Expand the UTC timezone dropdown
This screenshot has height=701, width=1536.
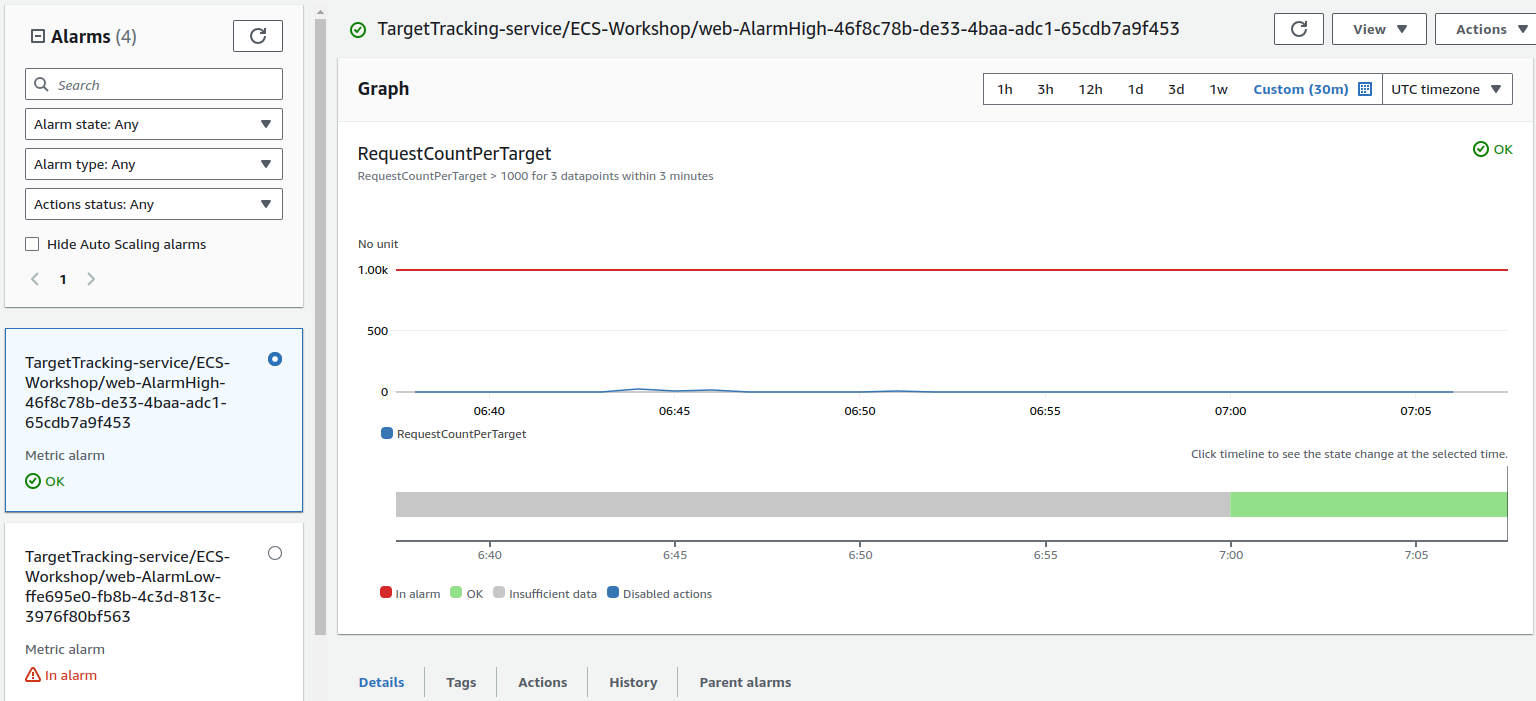pyautogui.click(x=1447, y=89)
